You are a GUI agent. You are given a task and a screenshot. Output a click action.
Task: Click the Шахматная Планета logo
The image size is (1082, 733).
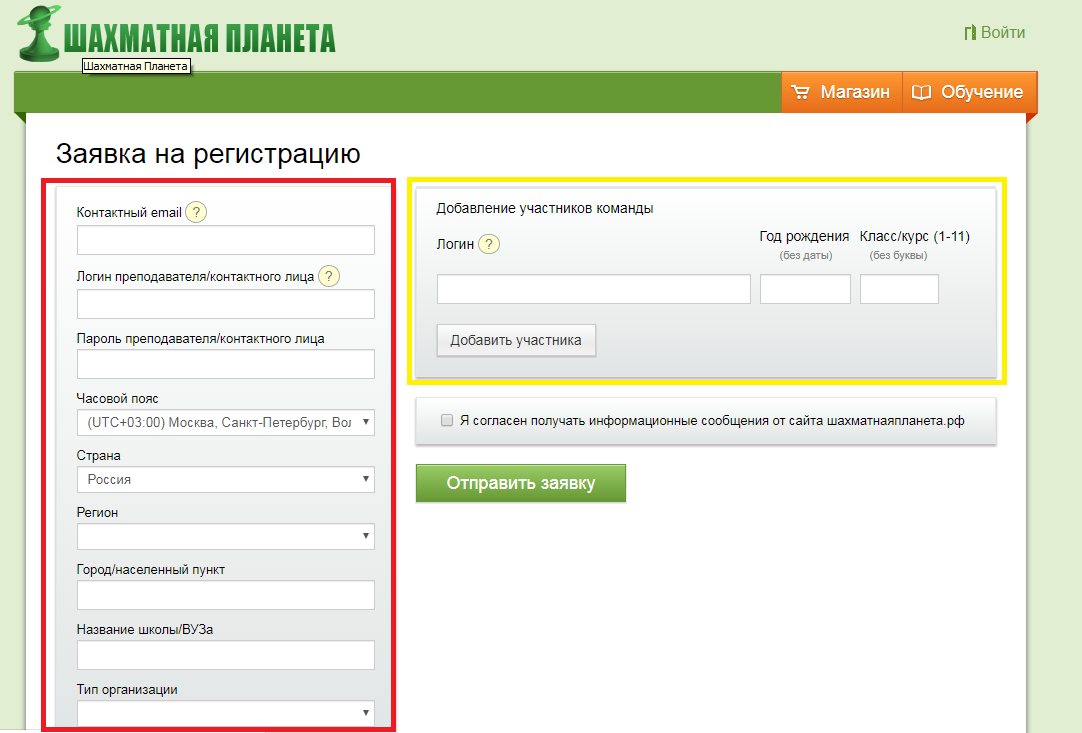click(x=178, y=36)
